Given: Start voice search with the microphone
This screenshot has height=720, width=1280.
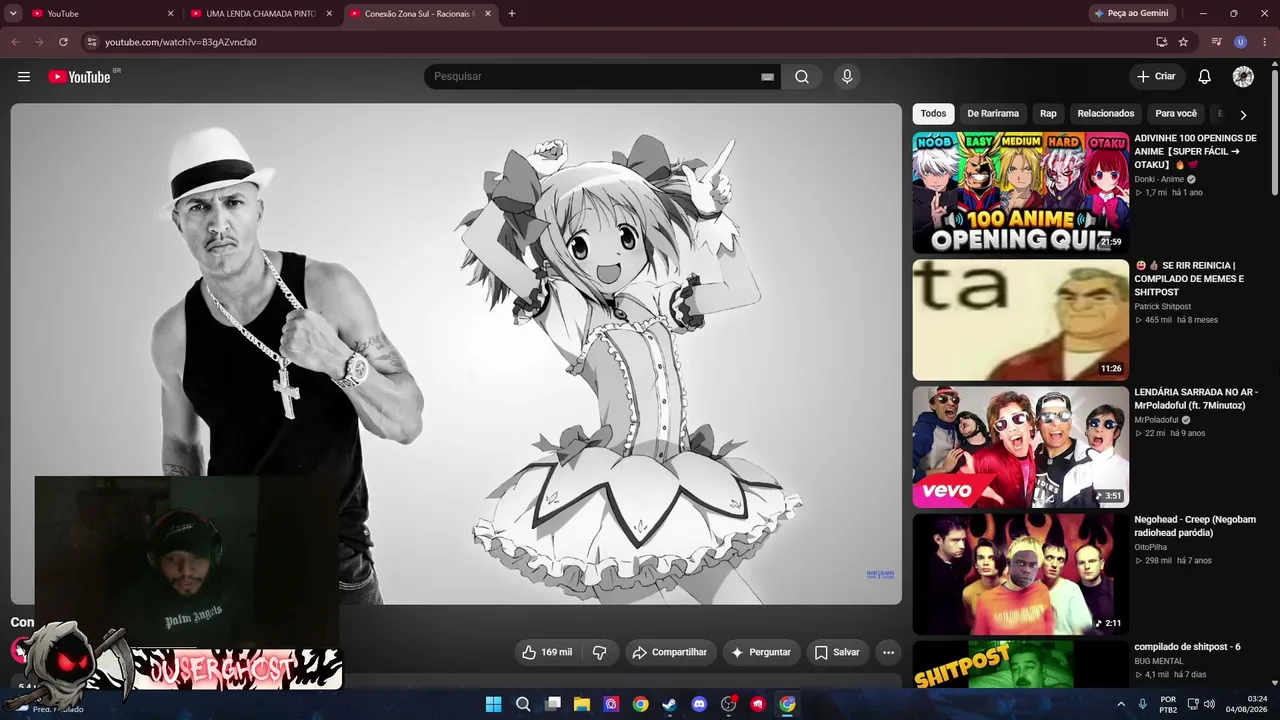Looking at the screenshot, I should pos(847,77).
